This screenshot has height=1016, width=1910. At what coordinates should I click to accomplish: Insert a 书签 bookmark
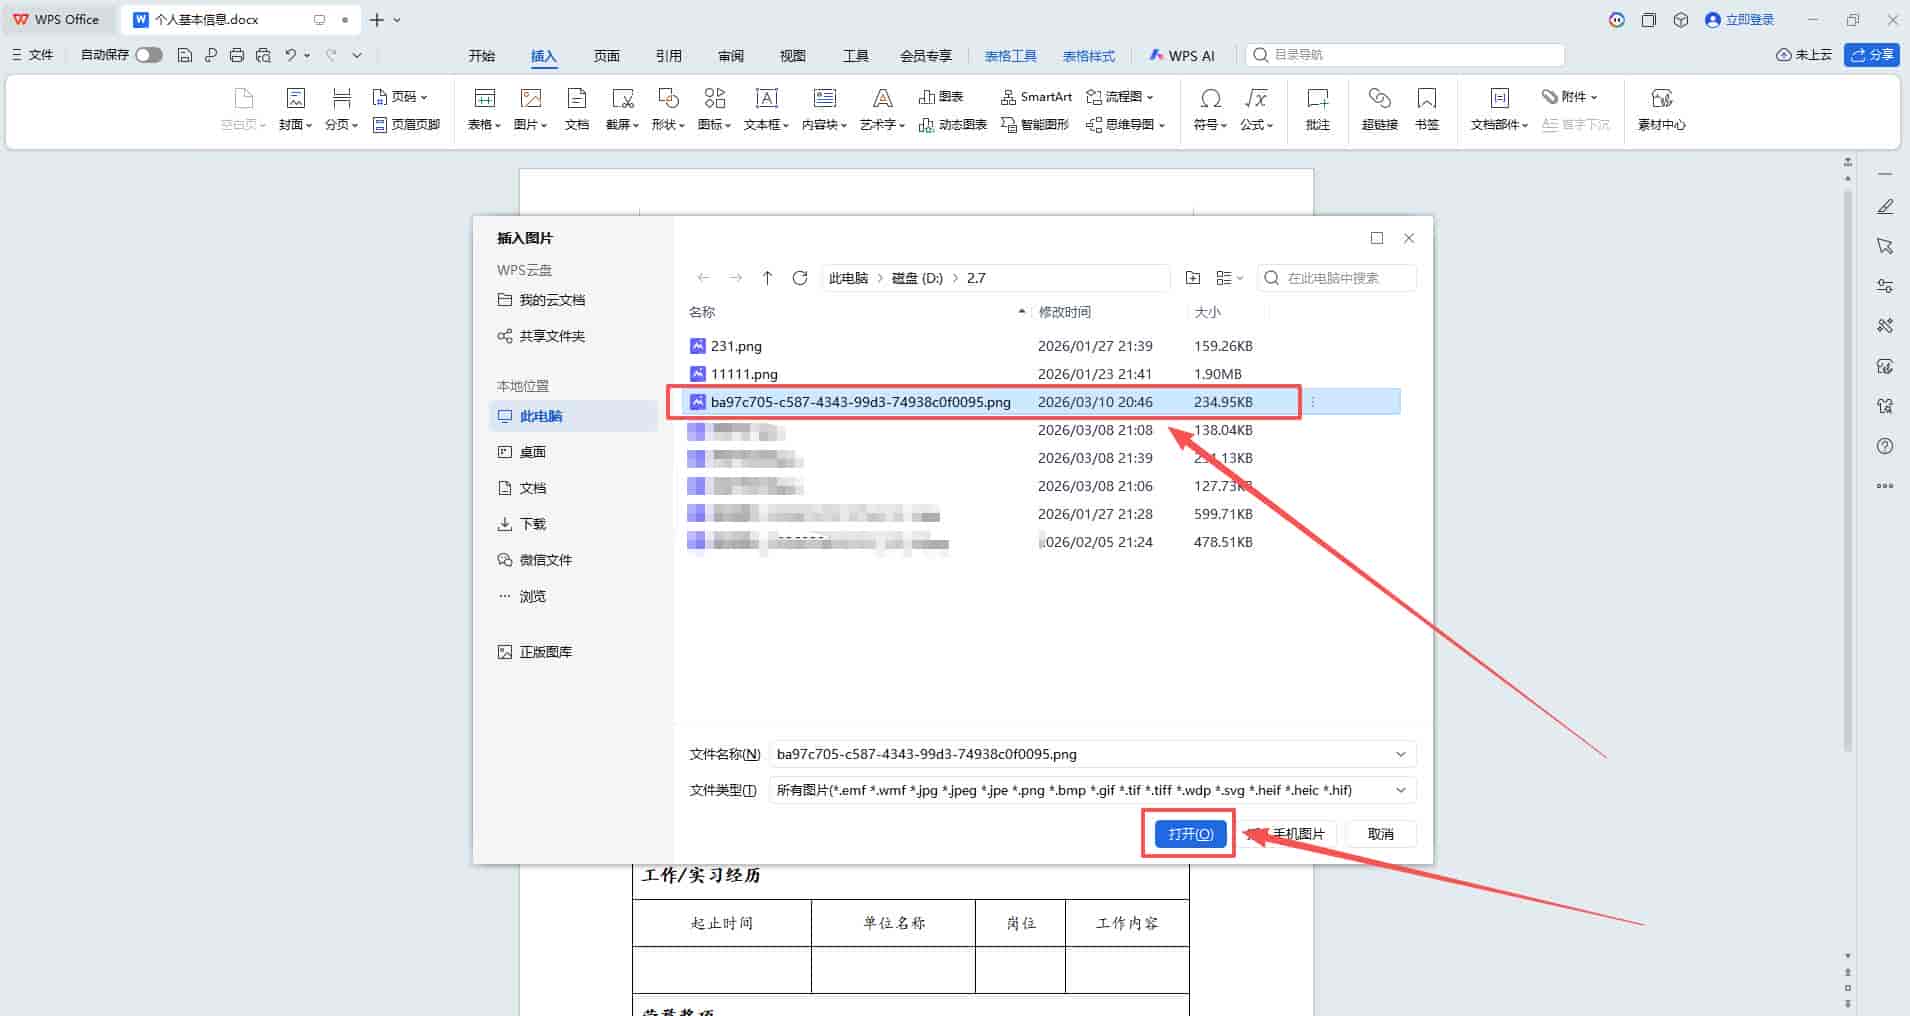pyautogui.click(x=1427, y=109)
